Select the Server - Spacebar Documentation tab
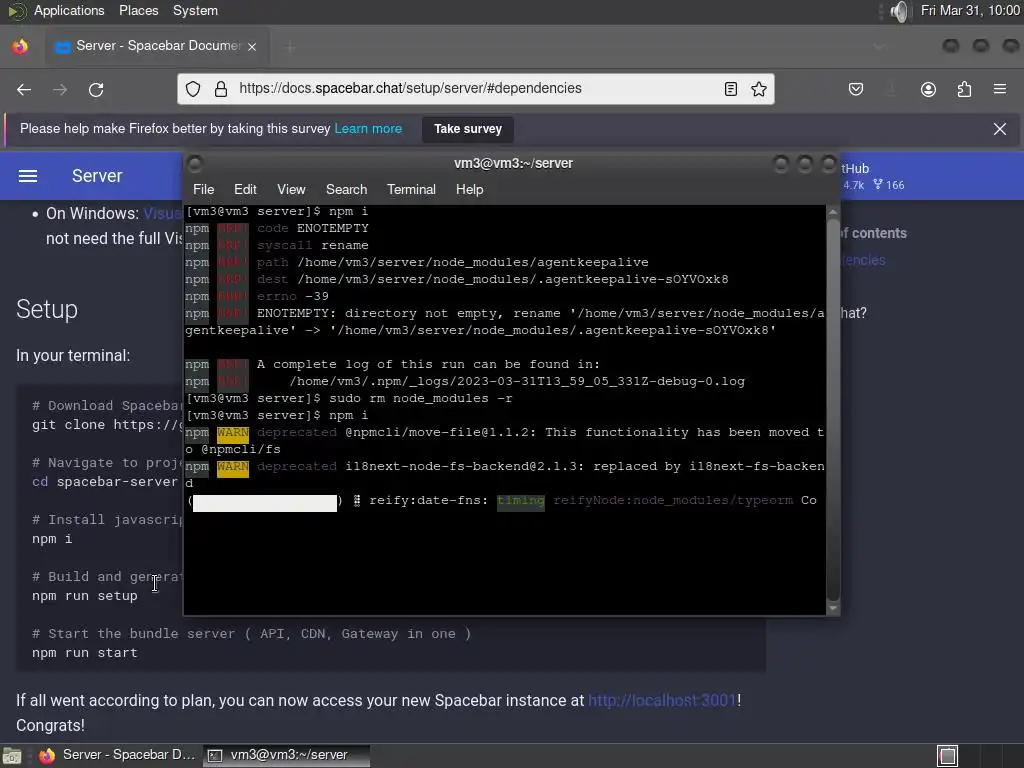1024x768 pixels. (x=157, y=46)
